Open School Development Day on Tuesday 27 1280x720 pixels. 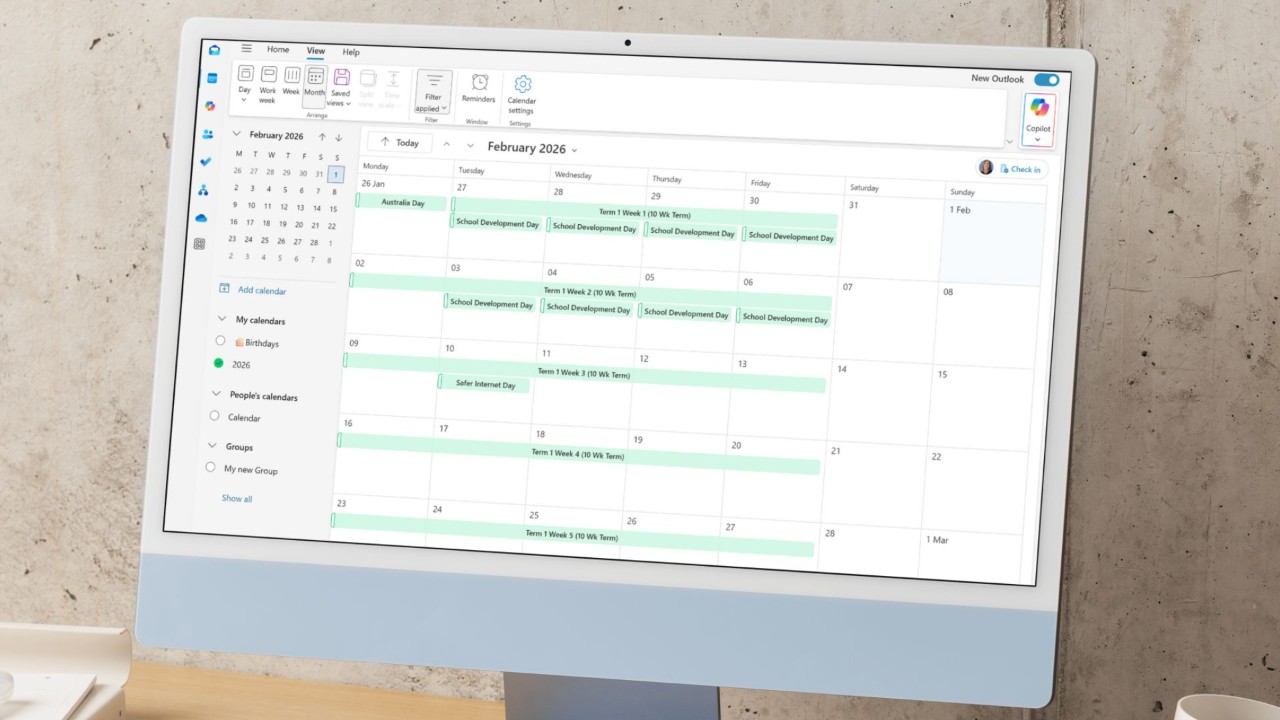pos(497,222)
